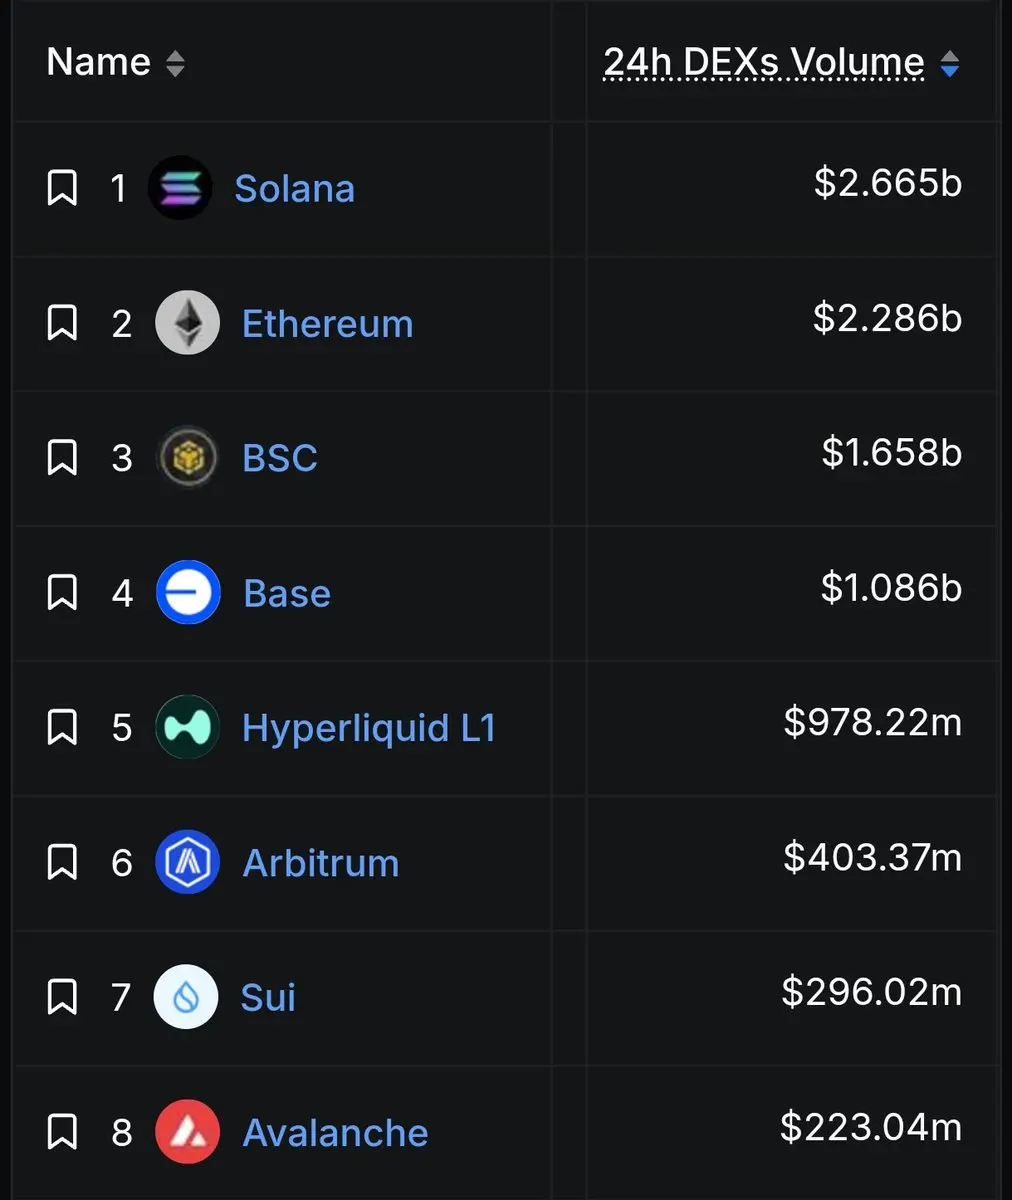Sort by Name using sort arrows
The width and height of the screenshot is (1012, 1200).
click(x=175, y=63)
